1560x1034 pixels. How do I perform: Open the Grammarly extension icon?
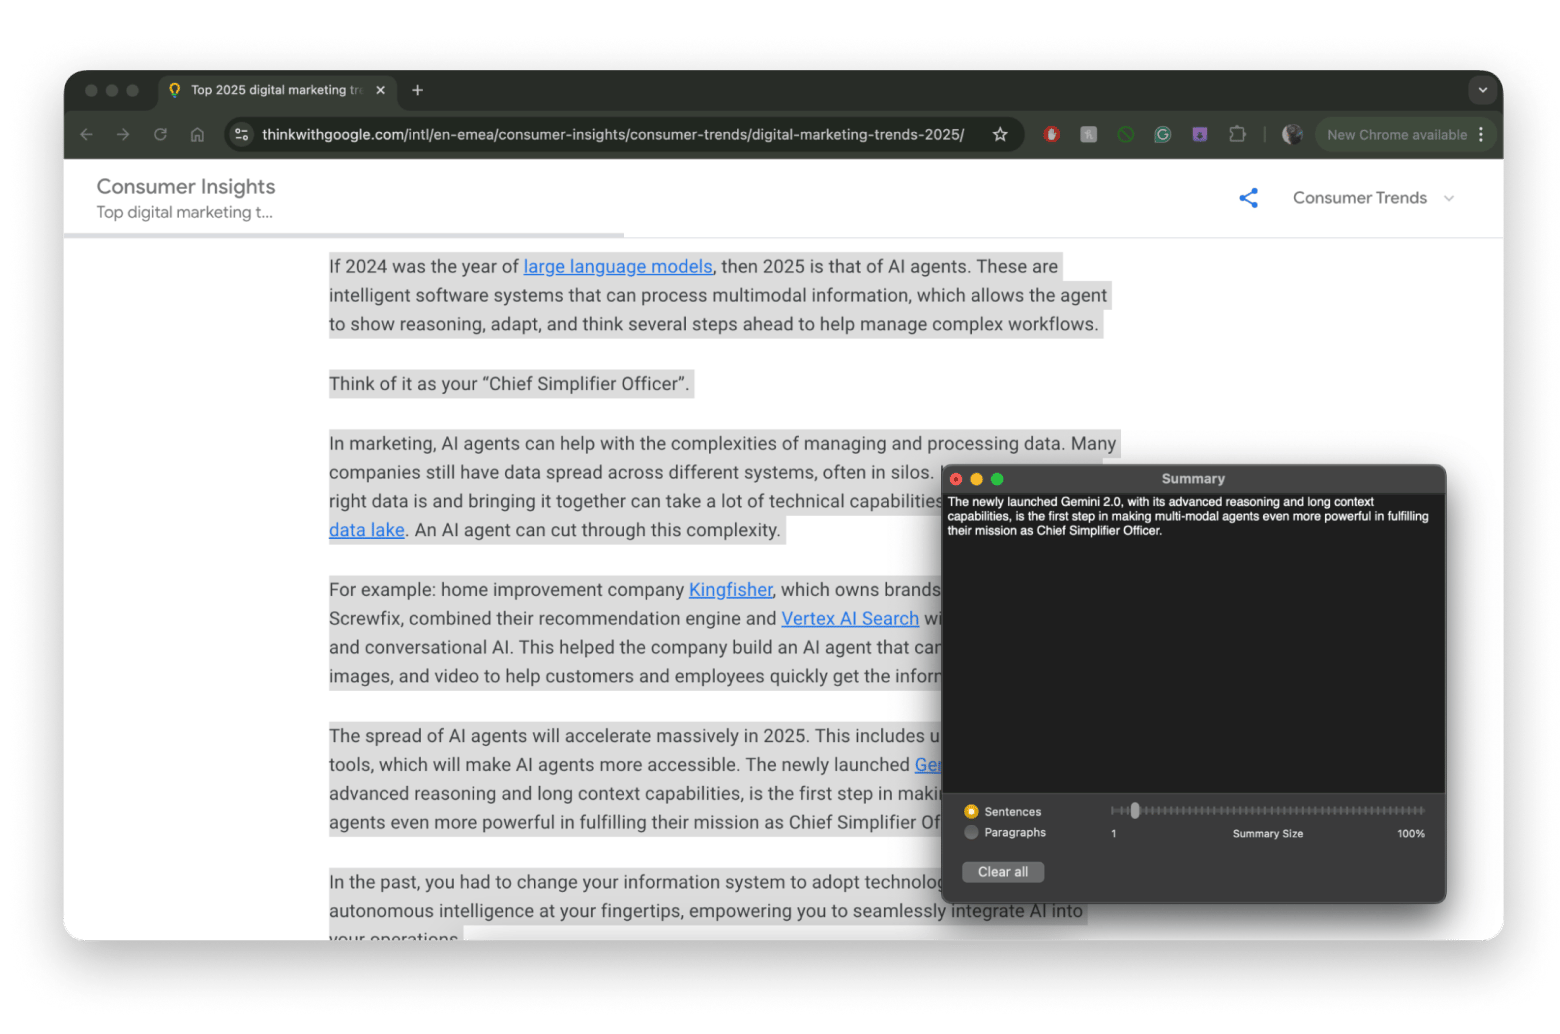tap(1162, 134)
